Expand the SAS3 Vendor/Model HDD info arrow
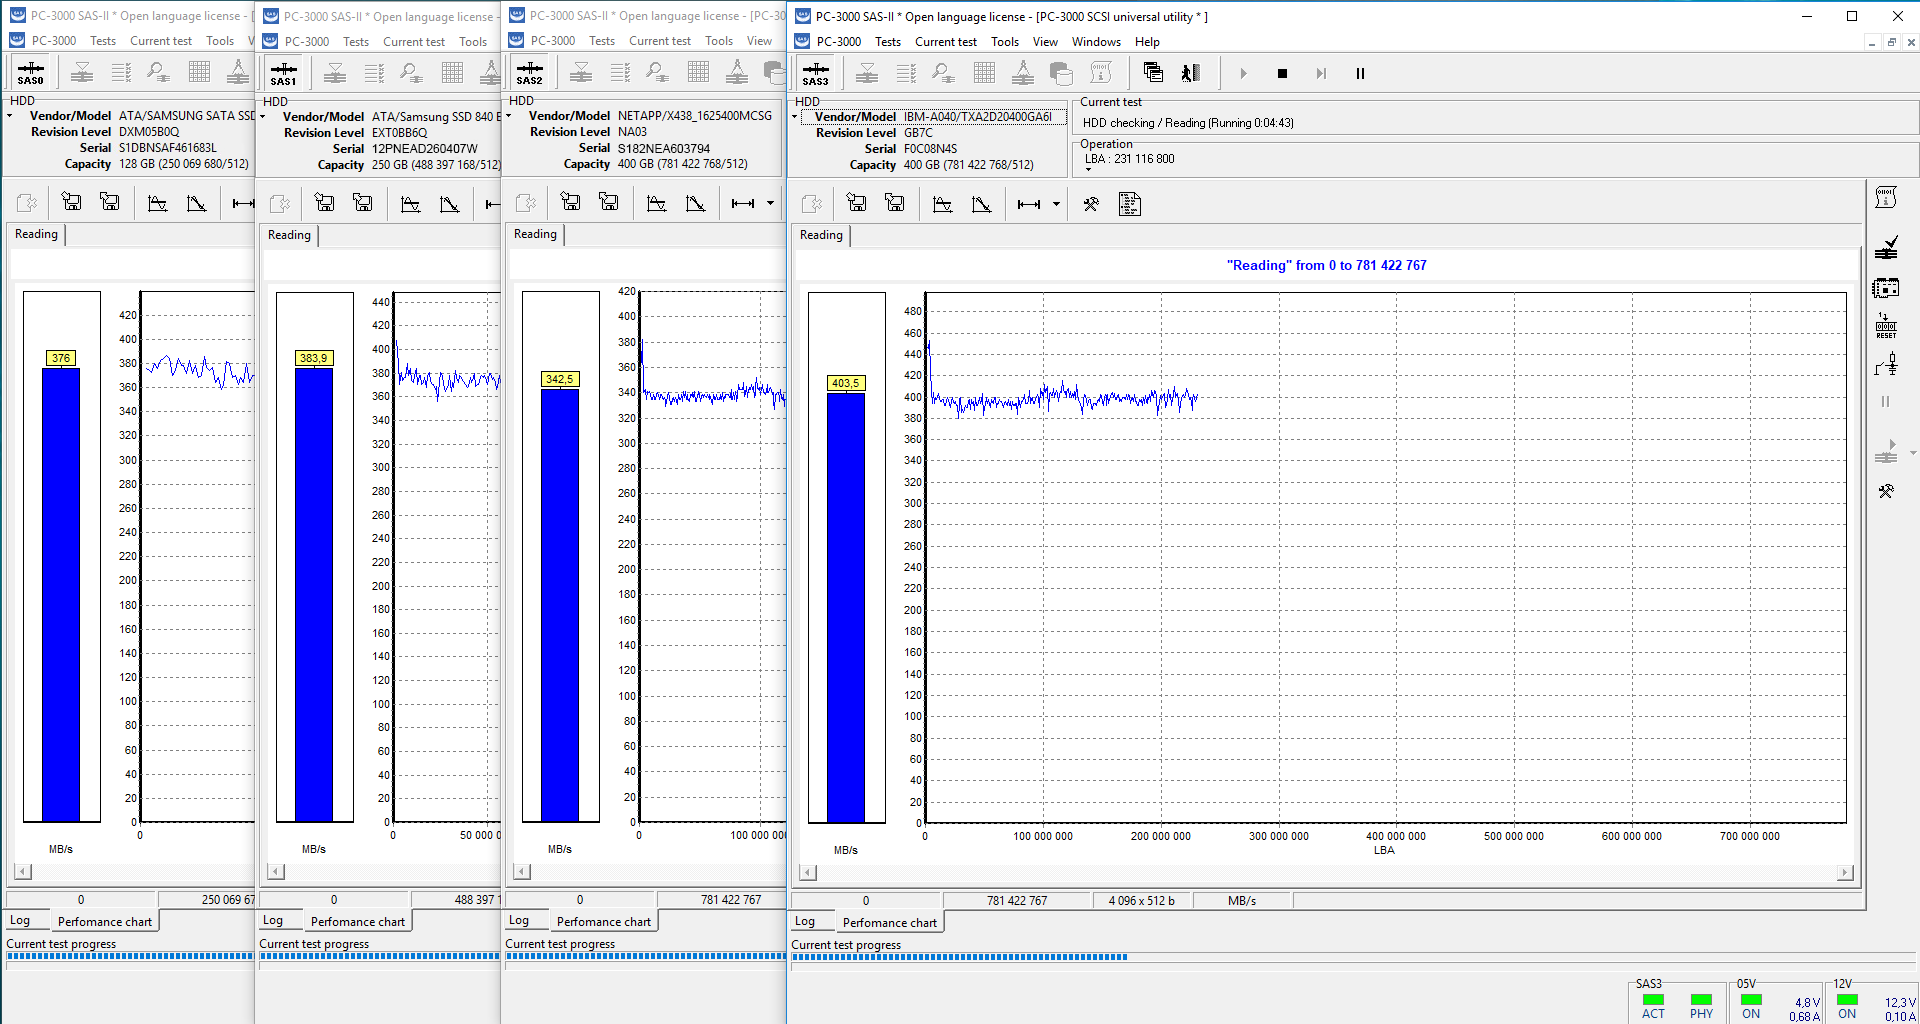 [795, 117]
